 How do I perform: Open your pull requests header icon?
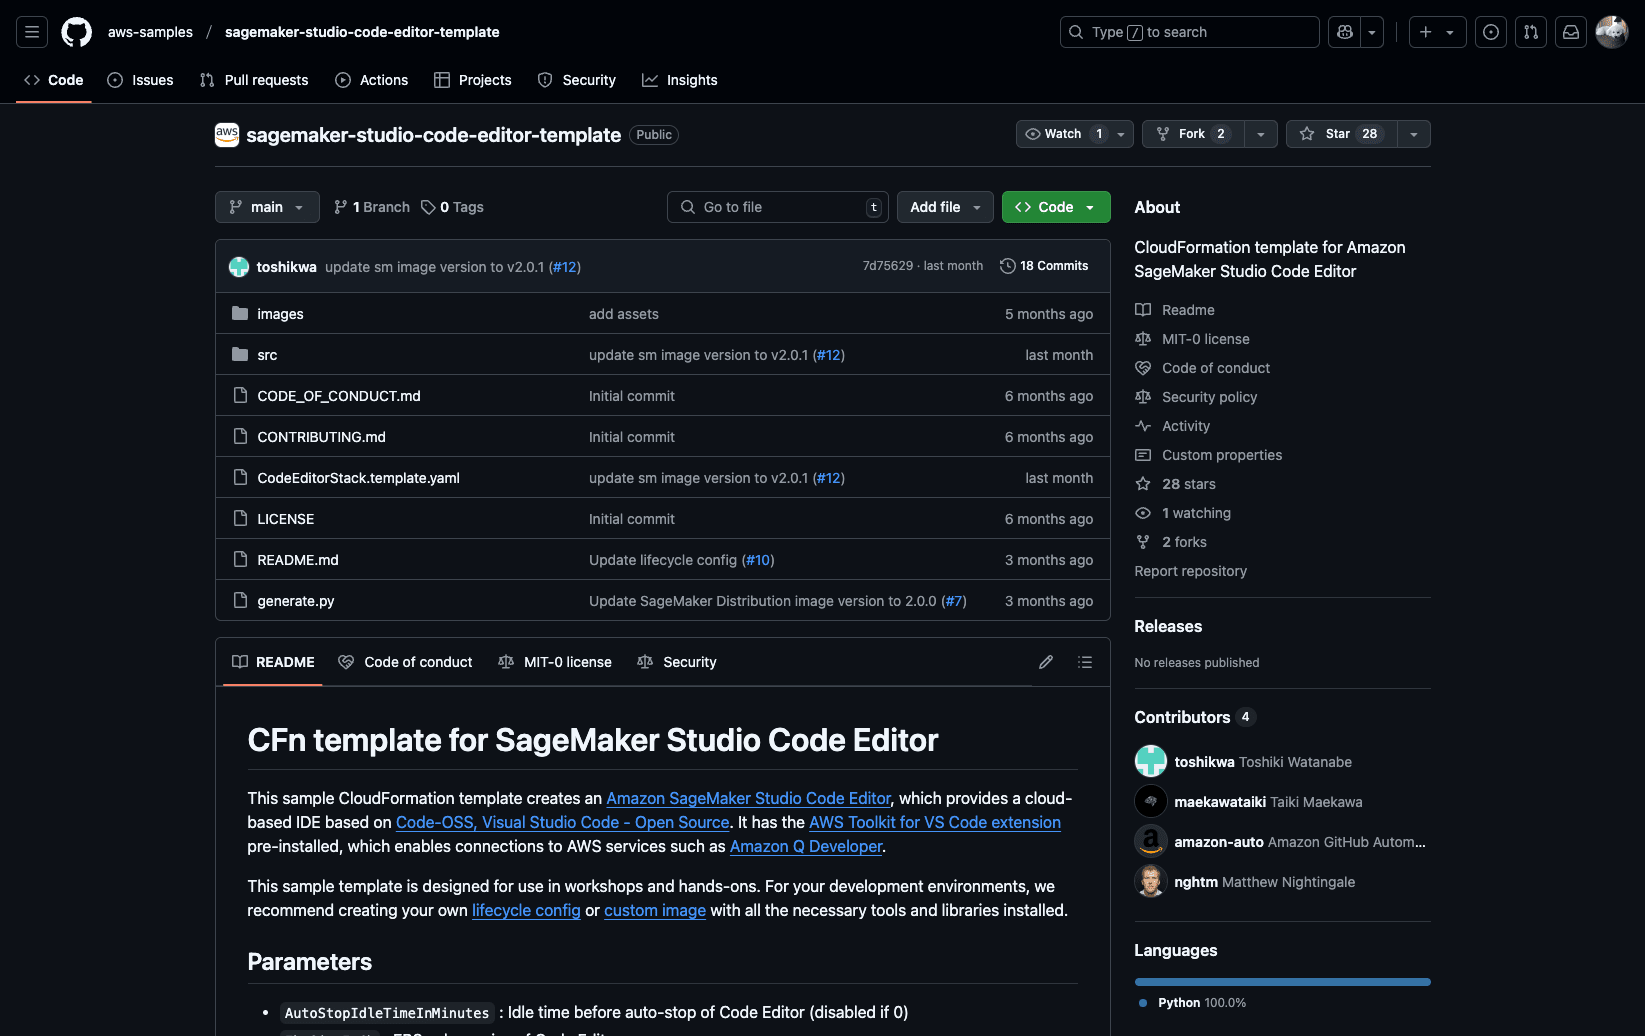click(x=1531, y=32)
